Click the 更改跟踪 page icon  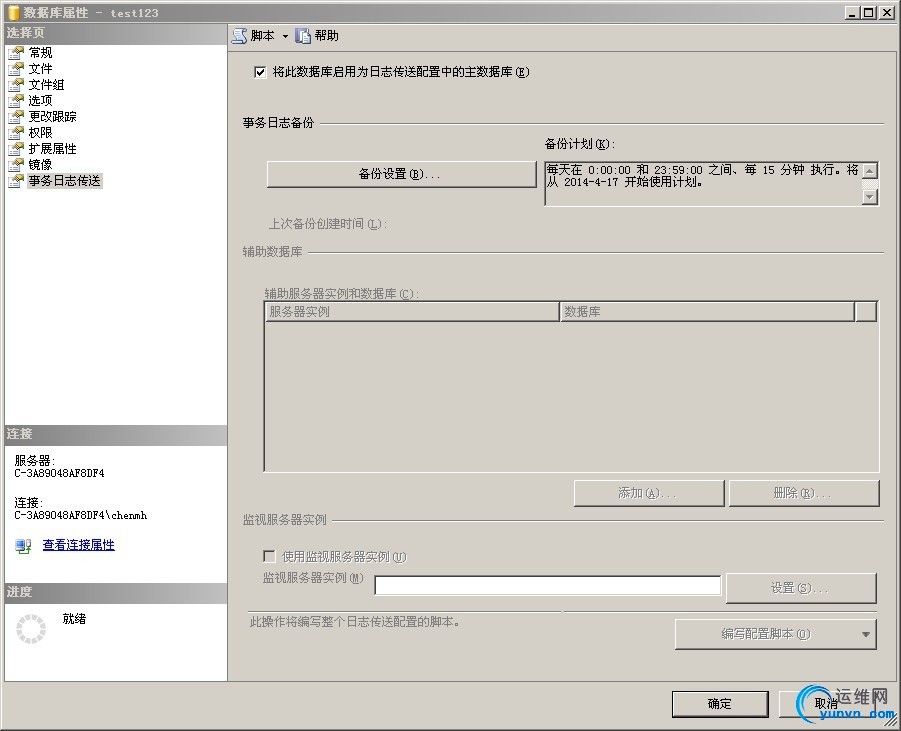16,117
